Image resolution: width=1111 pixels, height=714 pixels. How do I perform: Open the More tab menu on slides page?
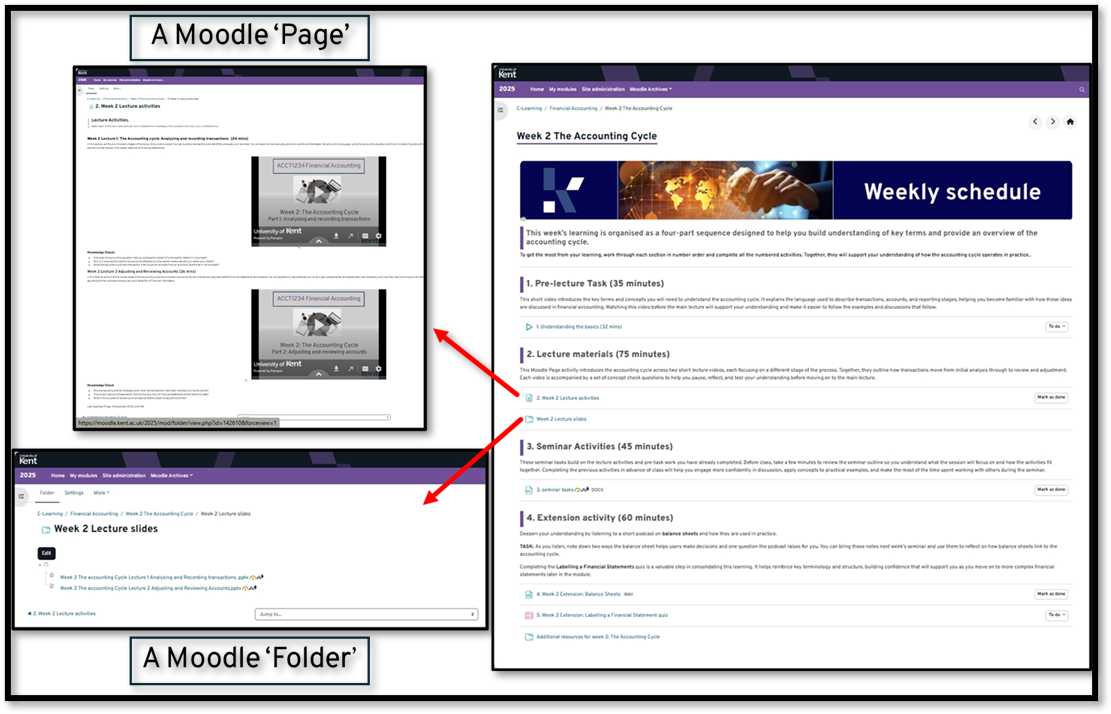[100, 493]
